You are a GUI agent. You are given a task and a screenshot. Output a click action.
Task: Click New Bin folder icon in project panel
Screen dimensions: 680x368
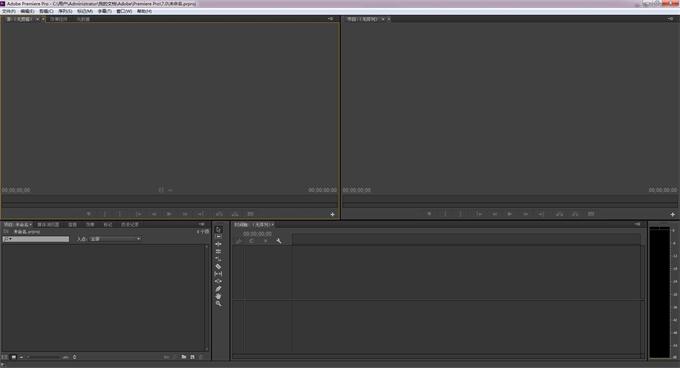point(184,357)
